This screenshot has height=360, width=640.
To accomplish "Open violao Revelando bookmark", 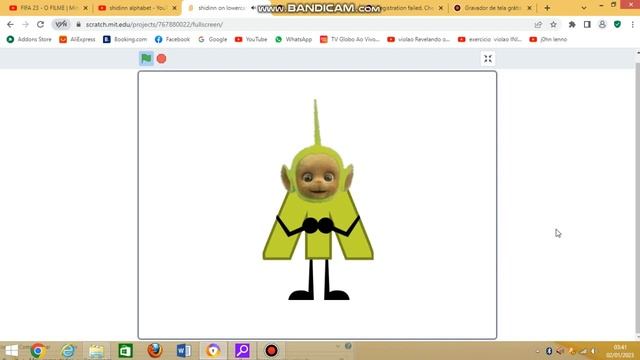I will (418, 40).
